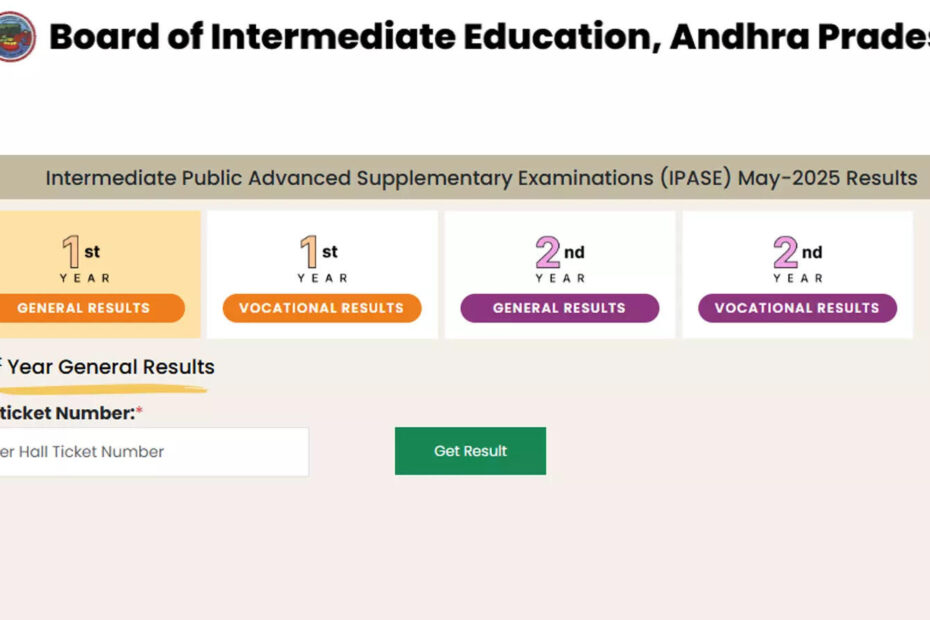Click the IPASE May-2025 Results banner heading

(x=481, y=178)
